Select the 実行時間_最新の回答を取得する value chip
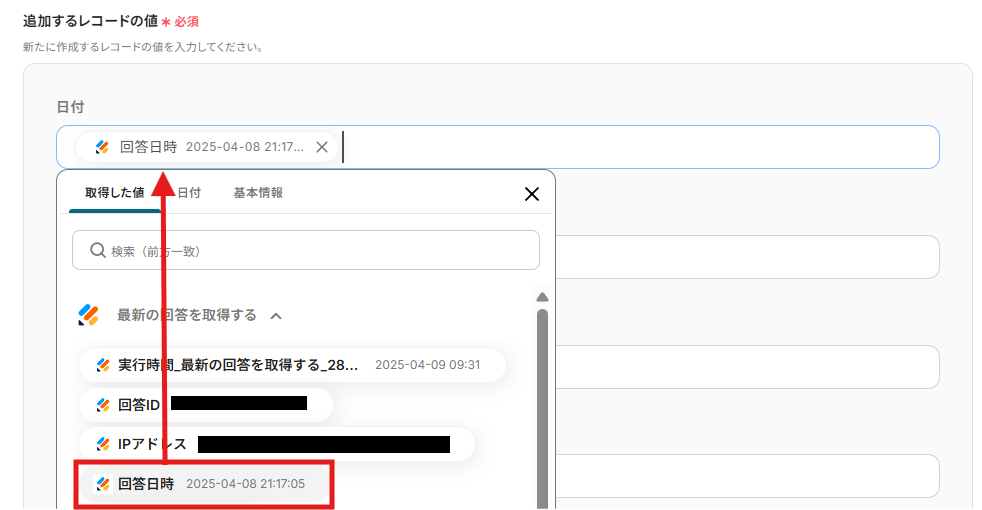Screen dimensions: 982x510 point(292,365)
